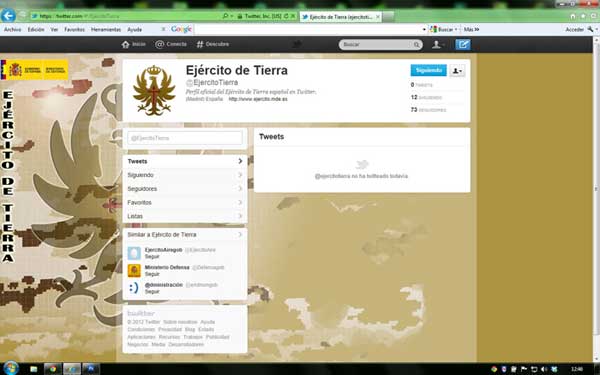Viewport: 600px width, 375px height.
Task: Follow Ministerio Defensa with Seguir
Action: tap(152, 274)
